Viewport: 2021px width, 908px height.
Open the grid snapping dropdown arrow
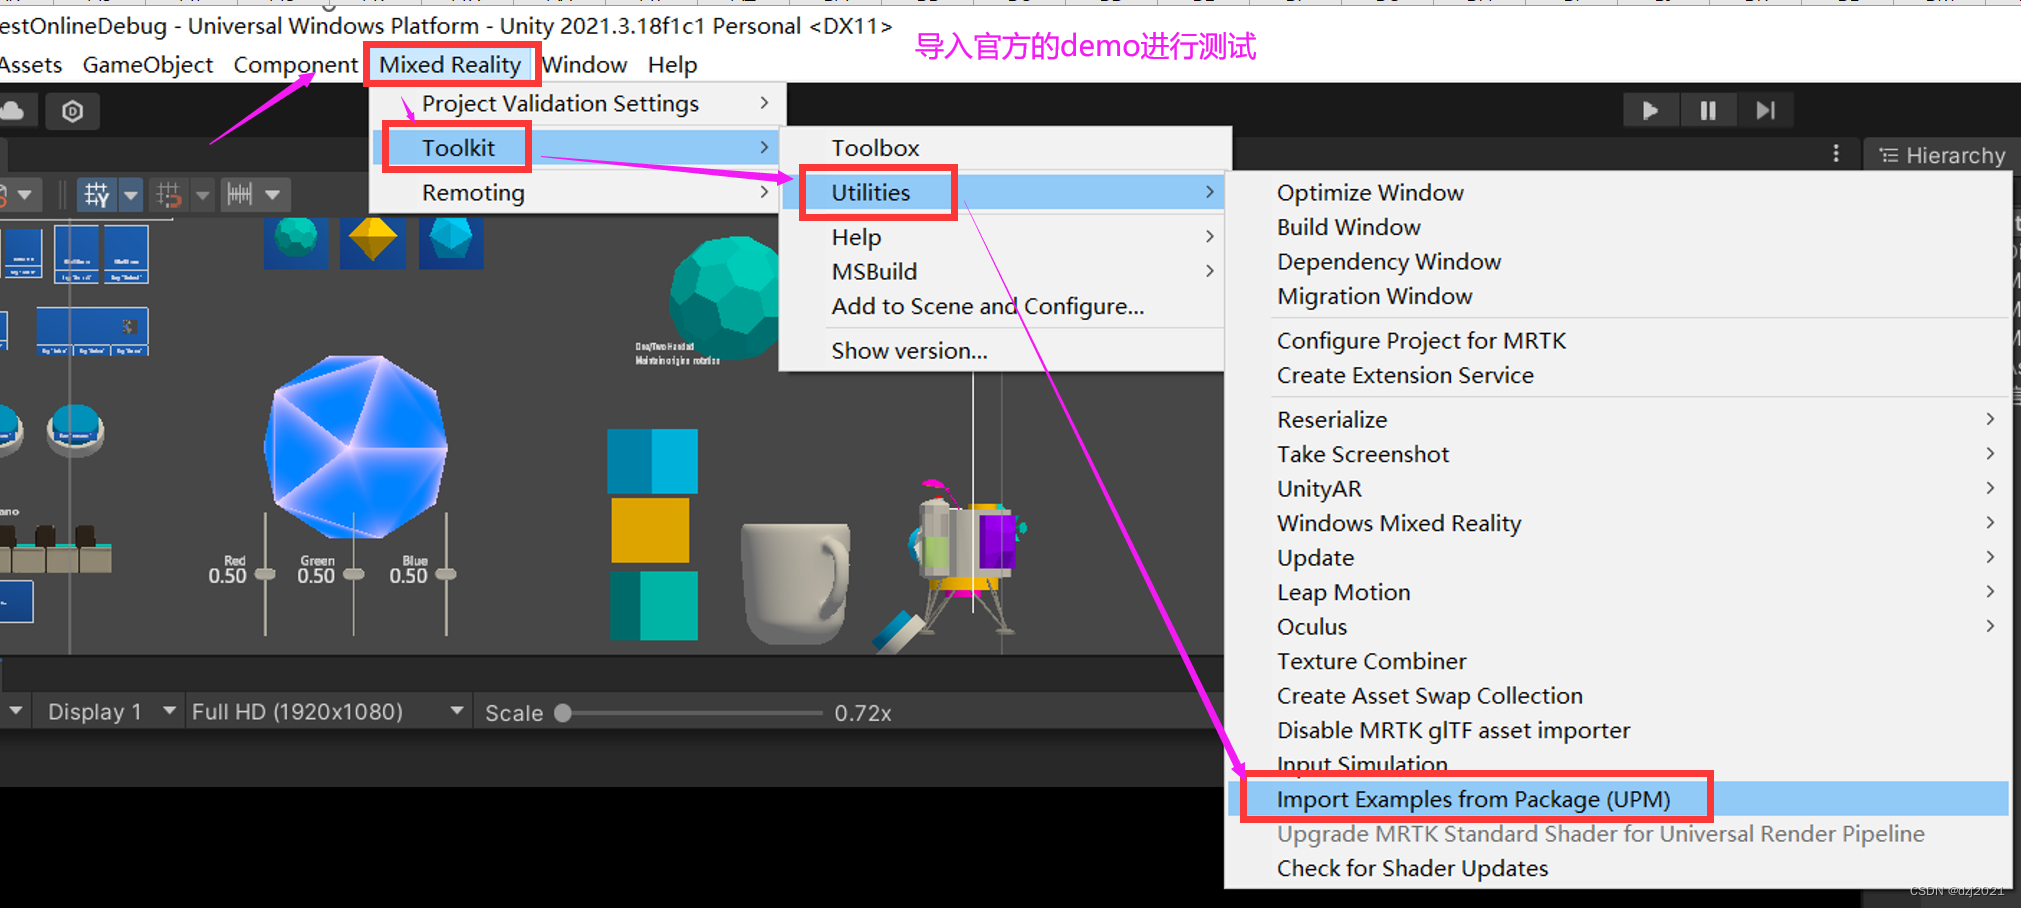(x=131, y=194)
